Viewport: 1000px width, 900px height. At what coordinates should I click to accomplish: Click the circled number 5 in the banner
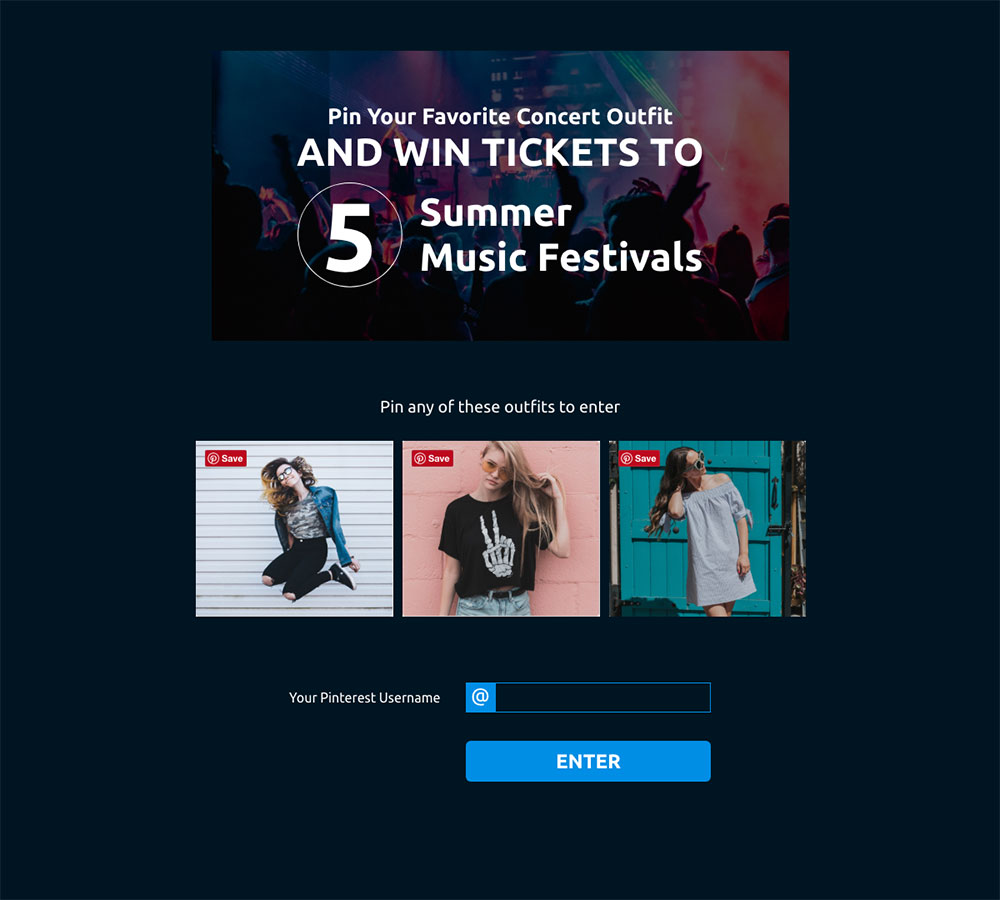(x=349, y=235)
